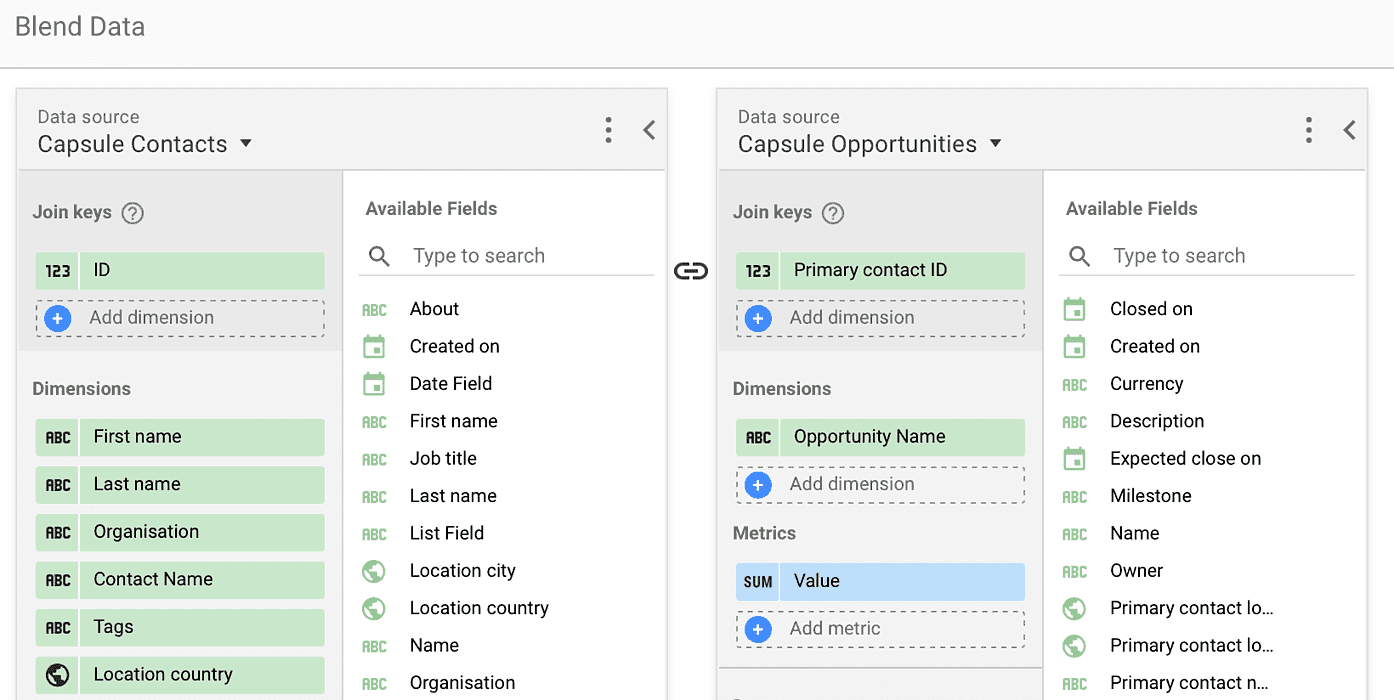
Task: Open the Capsule Opportunities data source dropdown
Action: point(870,144)
